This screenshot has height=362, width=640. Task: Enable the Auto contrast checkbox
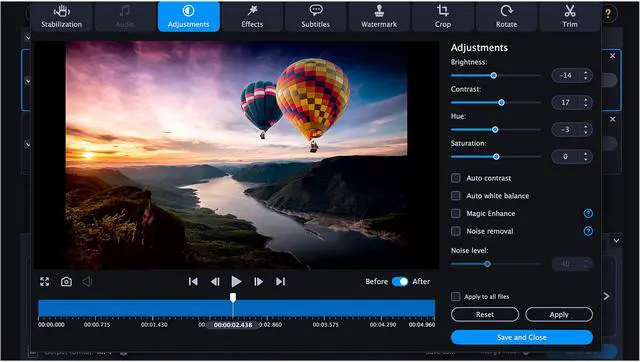[456, 178]
